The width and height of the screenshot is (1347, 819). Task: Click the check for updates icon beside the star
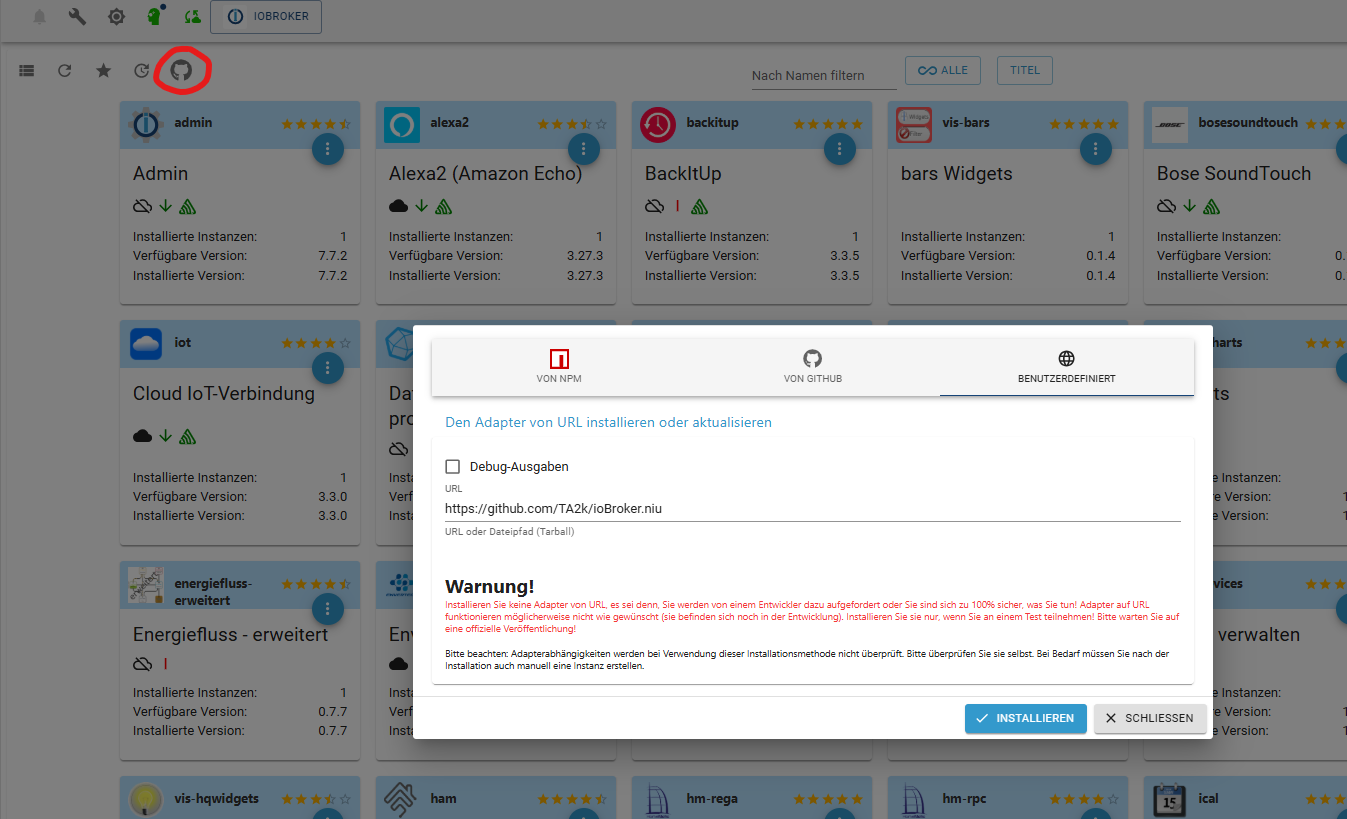pyautogui.click(x=142, y=71)
